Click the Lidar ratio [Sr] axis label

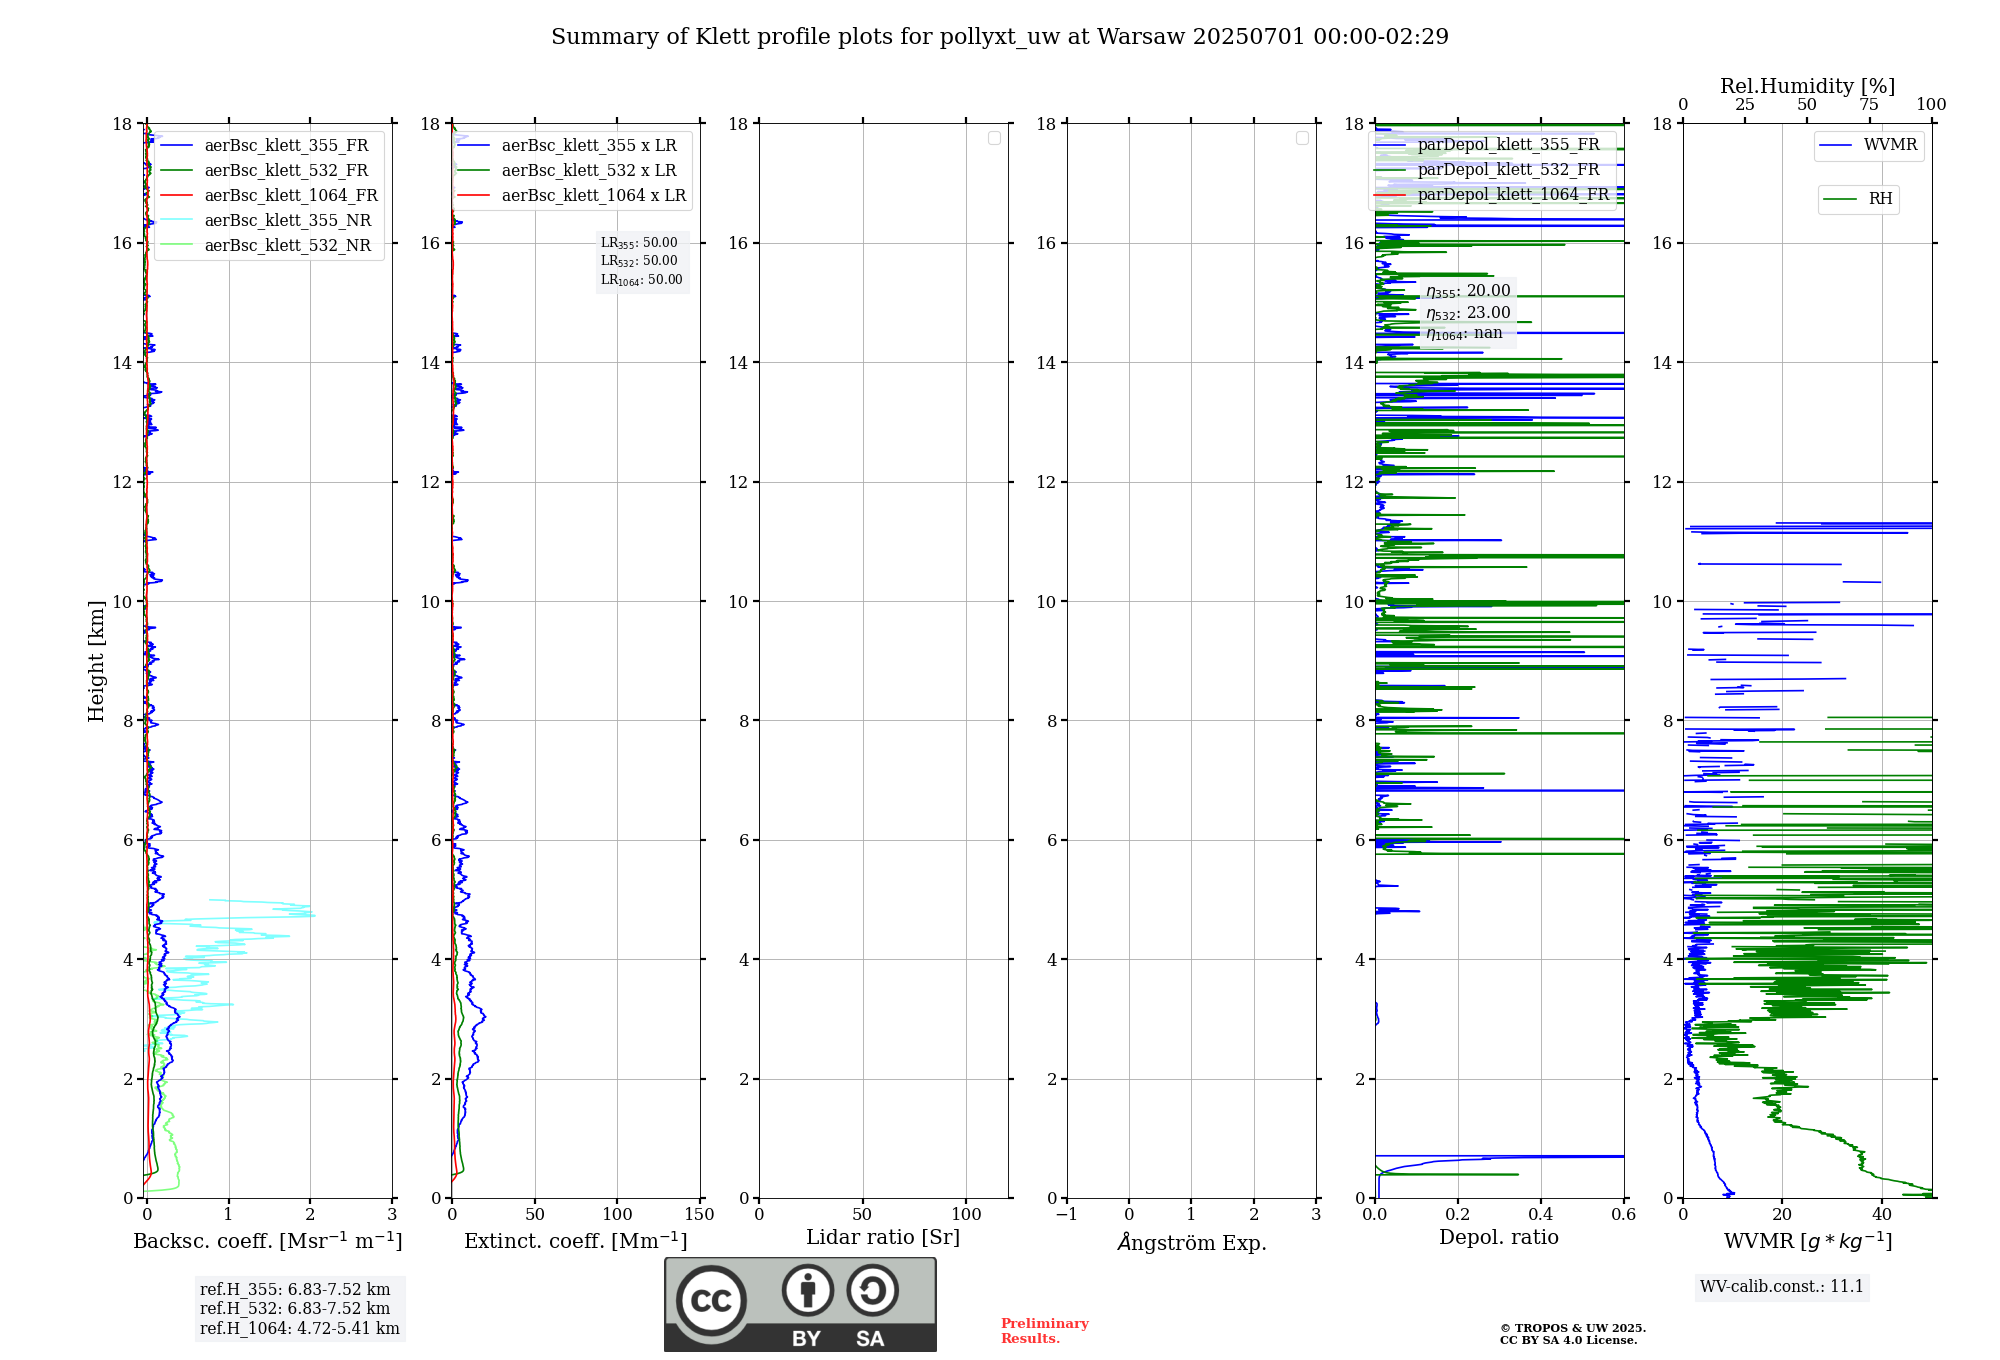click(883, 1238)
